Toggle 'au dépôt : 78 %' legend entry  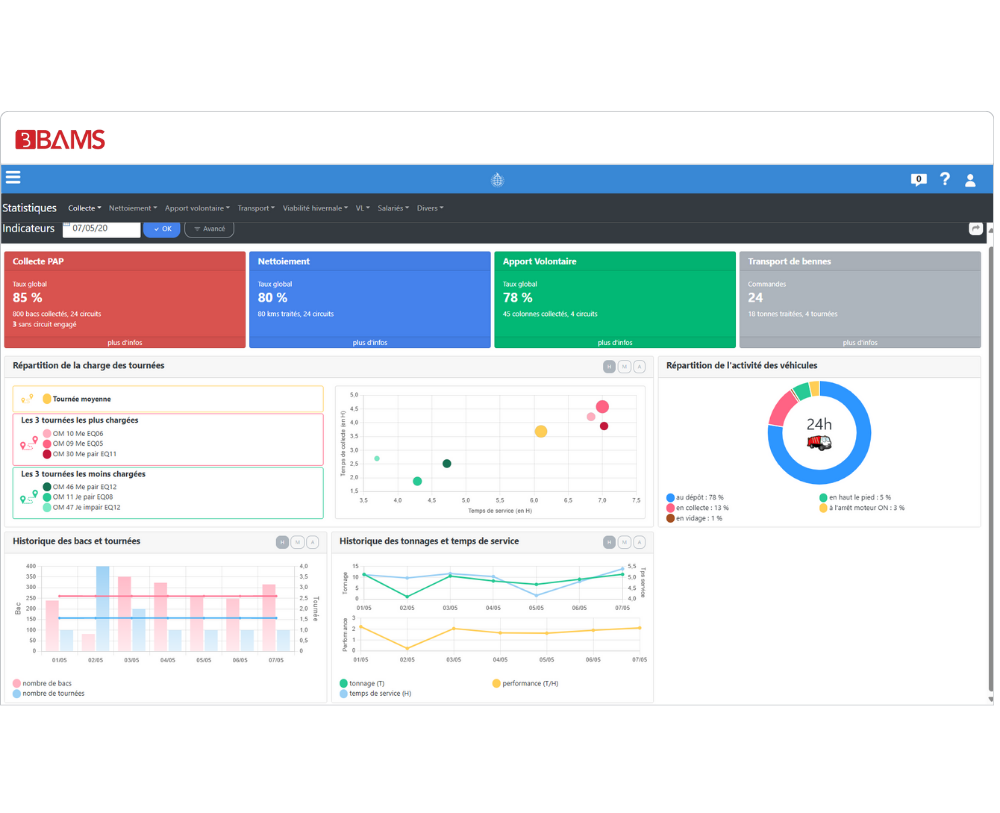pyautogui.click(x=699, y=497)
